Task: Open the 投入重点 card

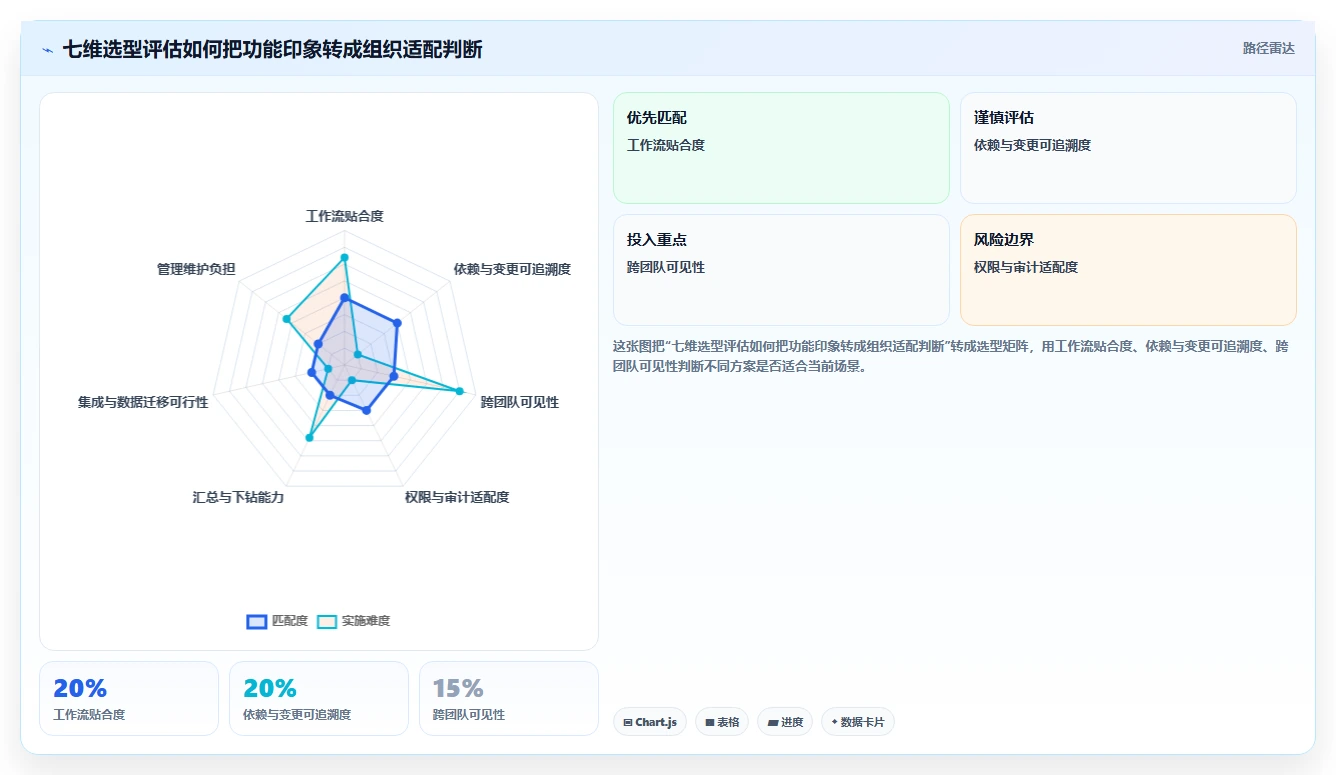Action: pyautogui.click(x=781, y=270)
